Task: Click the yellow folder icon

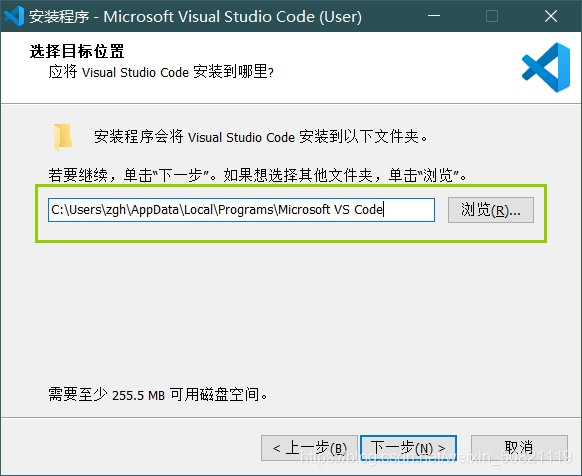Action: 63,137
